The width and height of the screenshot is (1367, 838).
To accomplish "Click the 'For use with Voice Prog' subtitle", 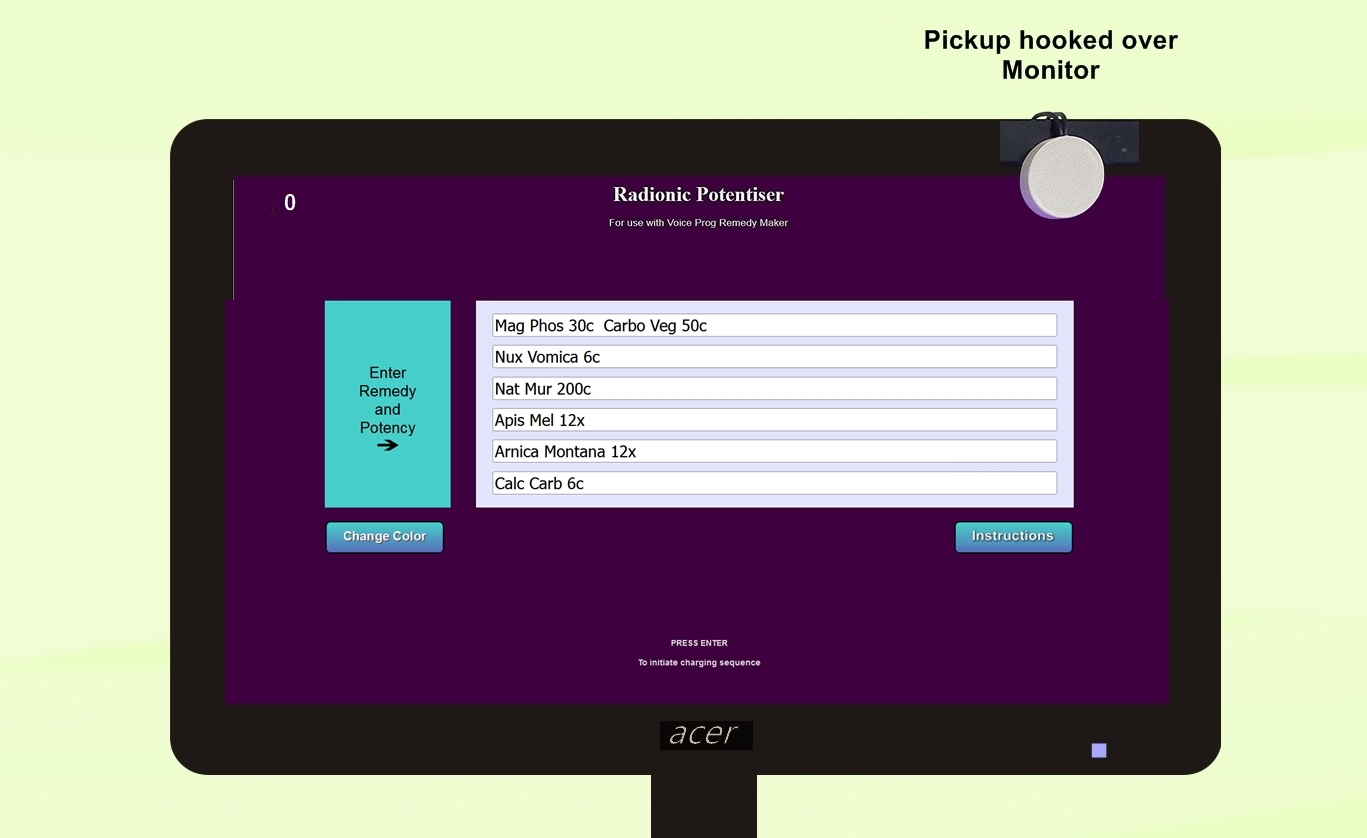I will click(x=698, y=223).
